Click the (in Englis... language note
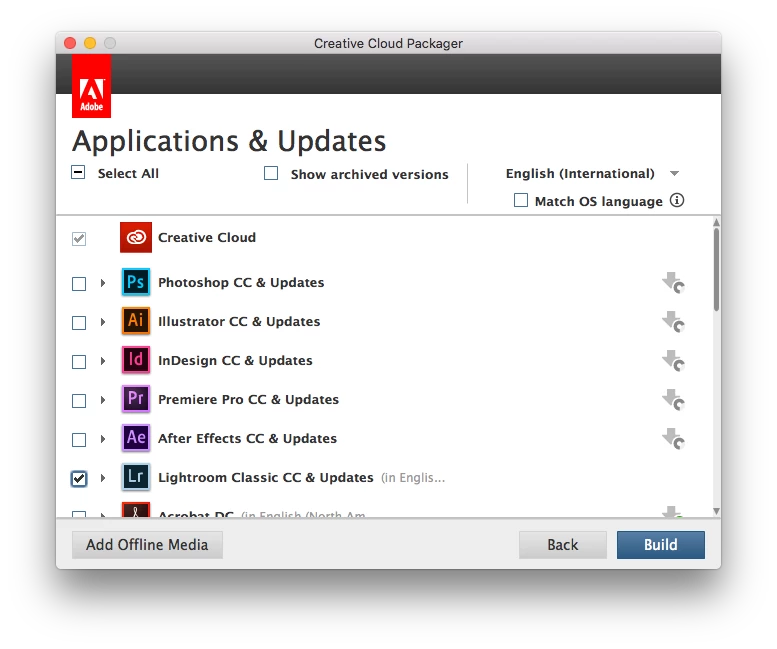 (x=413, y=478)
